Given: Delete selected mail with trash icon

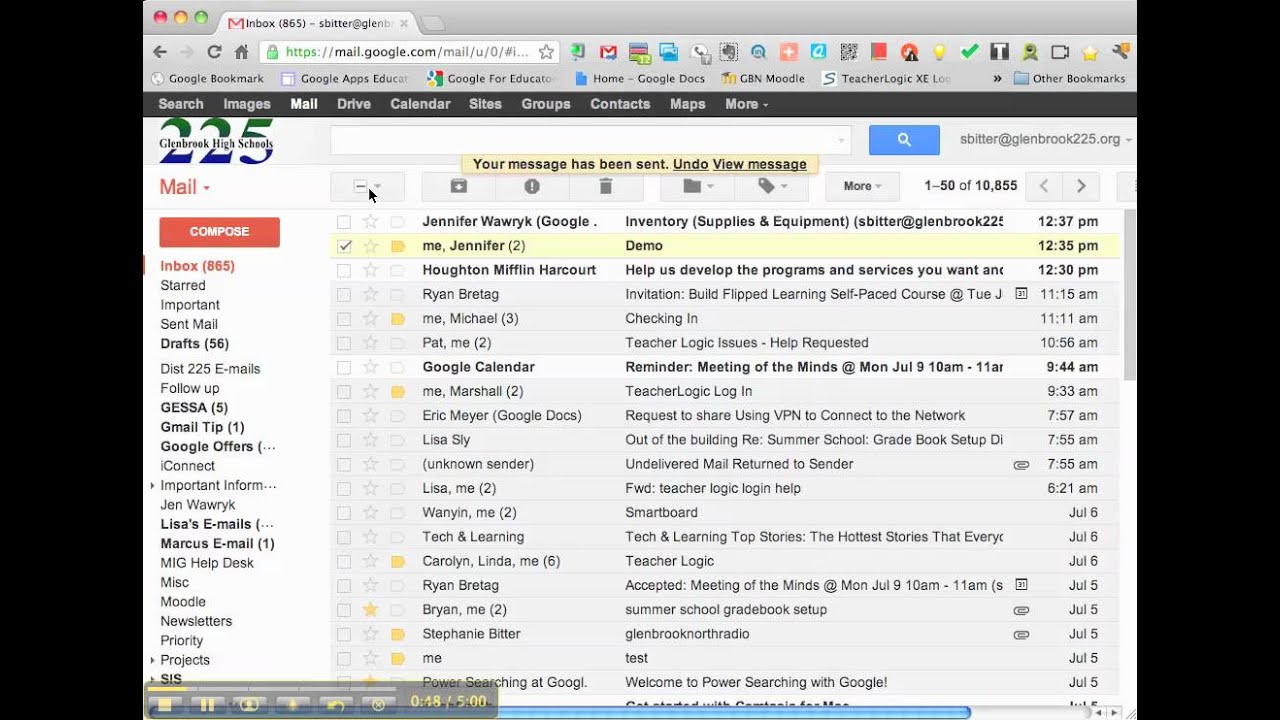Looking at the screenshot, I should click(605, 186).
